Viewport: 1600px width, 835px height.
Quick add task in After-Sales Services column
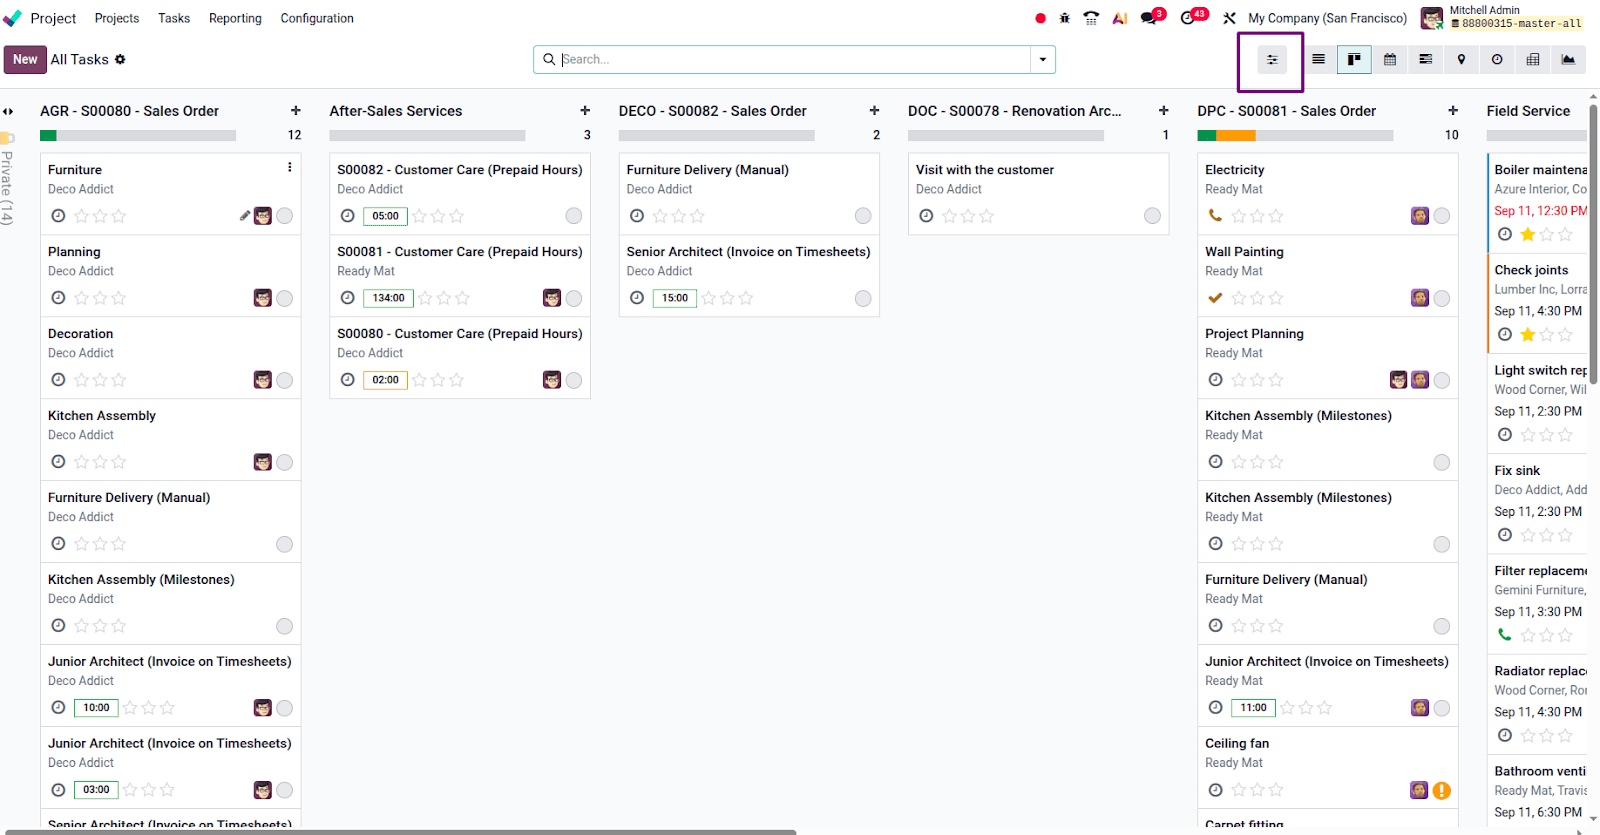coord(585,111)
